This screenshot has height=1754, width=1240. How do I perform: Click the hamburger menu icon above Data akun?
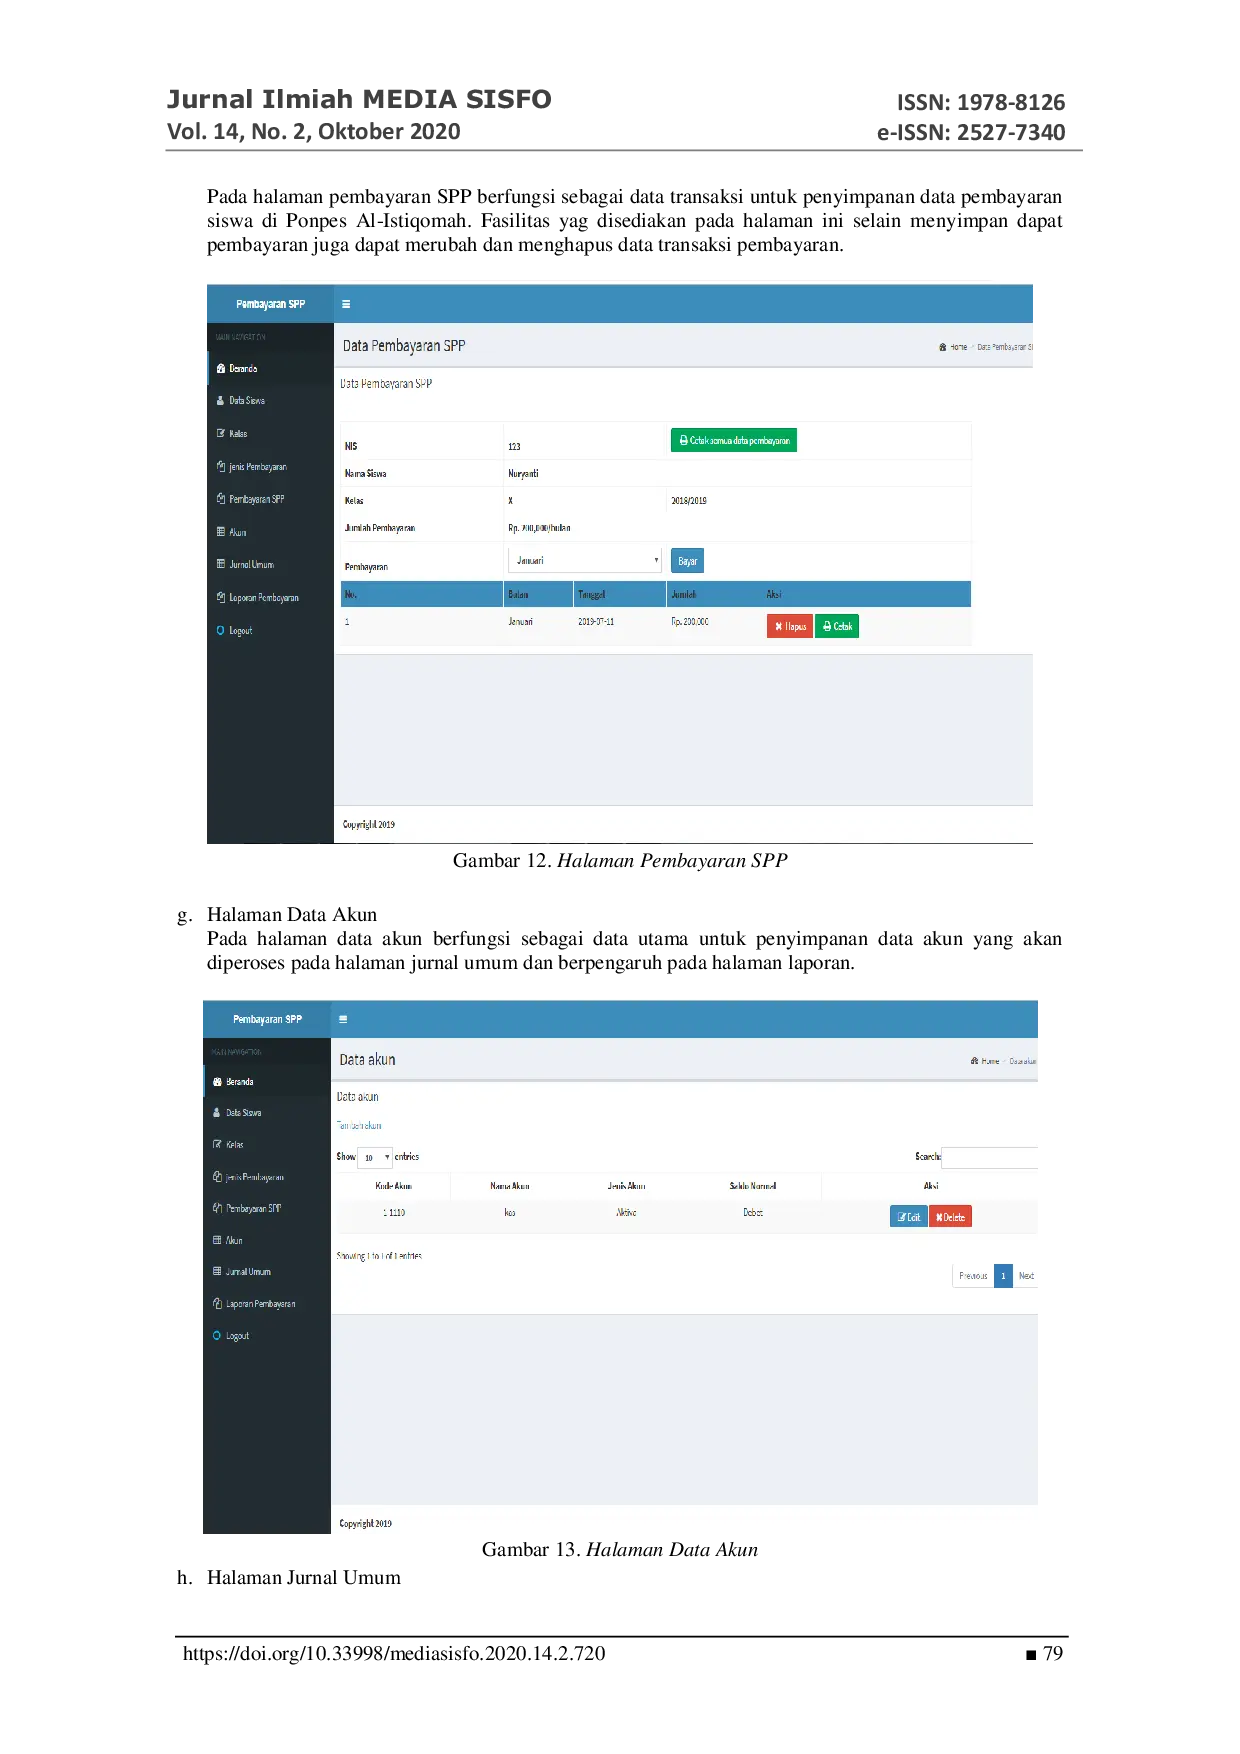343,1019
